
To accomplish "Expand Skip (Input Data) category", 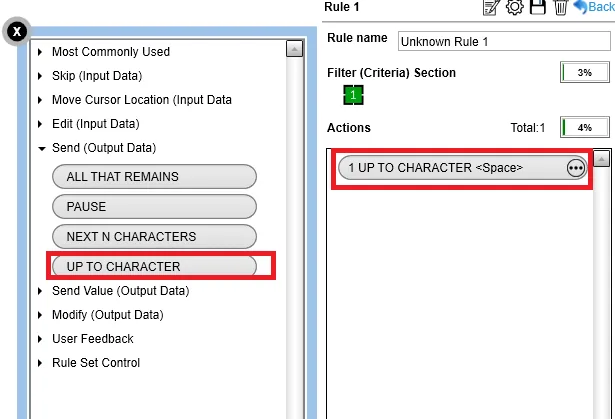I will pyautogui.click(x=90, y=76).
